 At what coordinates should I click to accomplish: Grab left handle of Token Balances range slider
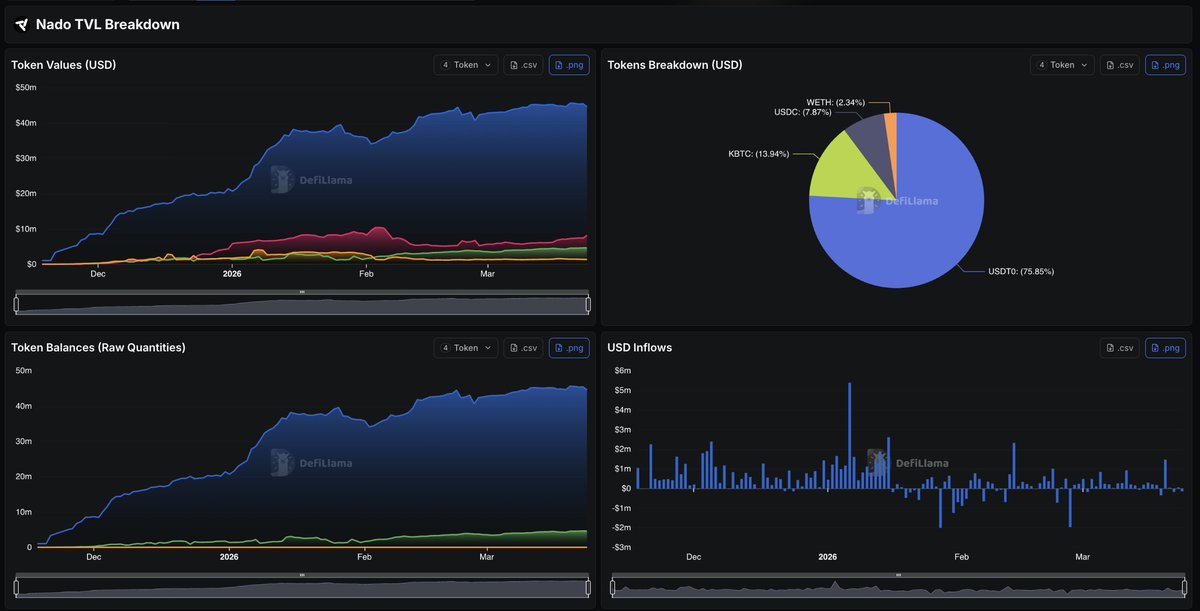pyautogui.click(x=15, y=587)
